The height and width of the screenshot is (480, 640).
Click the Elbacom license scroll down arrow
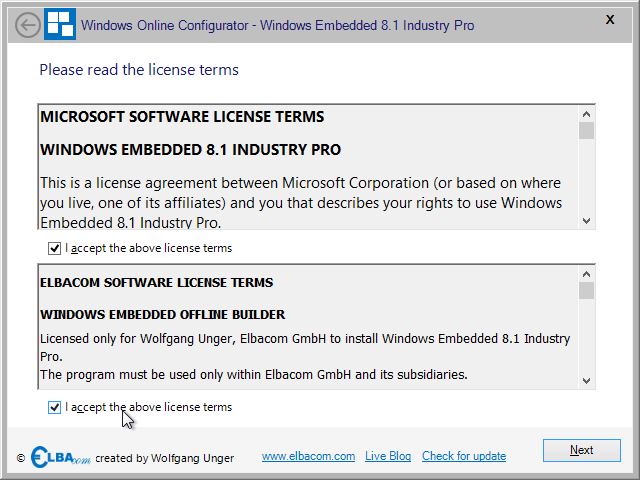tap(587, 380)
